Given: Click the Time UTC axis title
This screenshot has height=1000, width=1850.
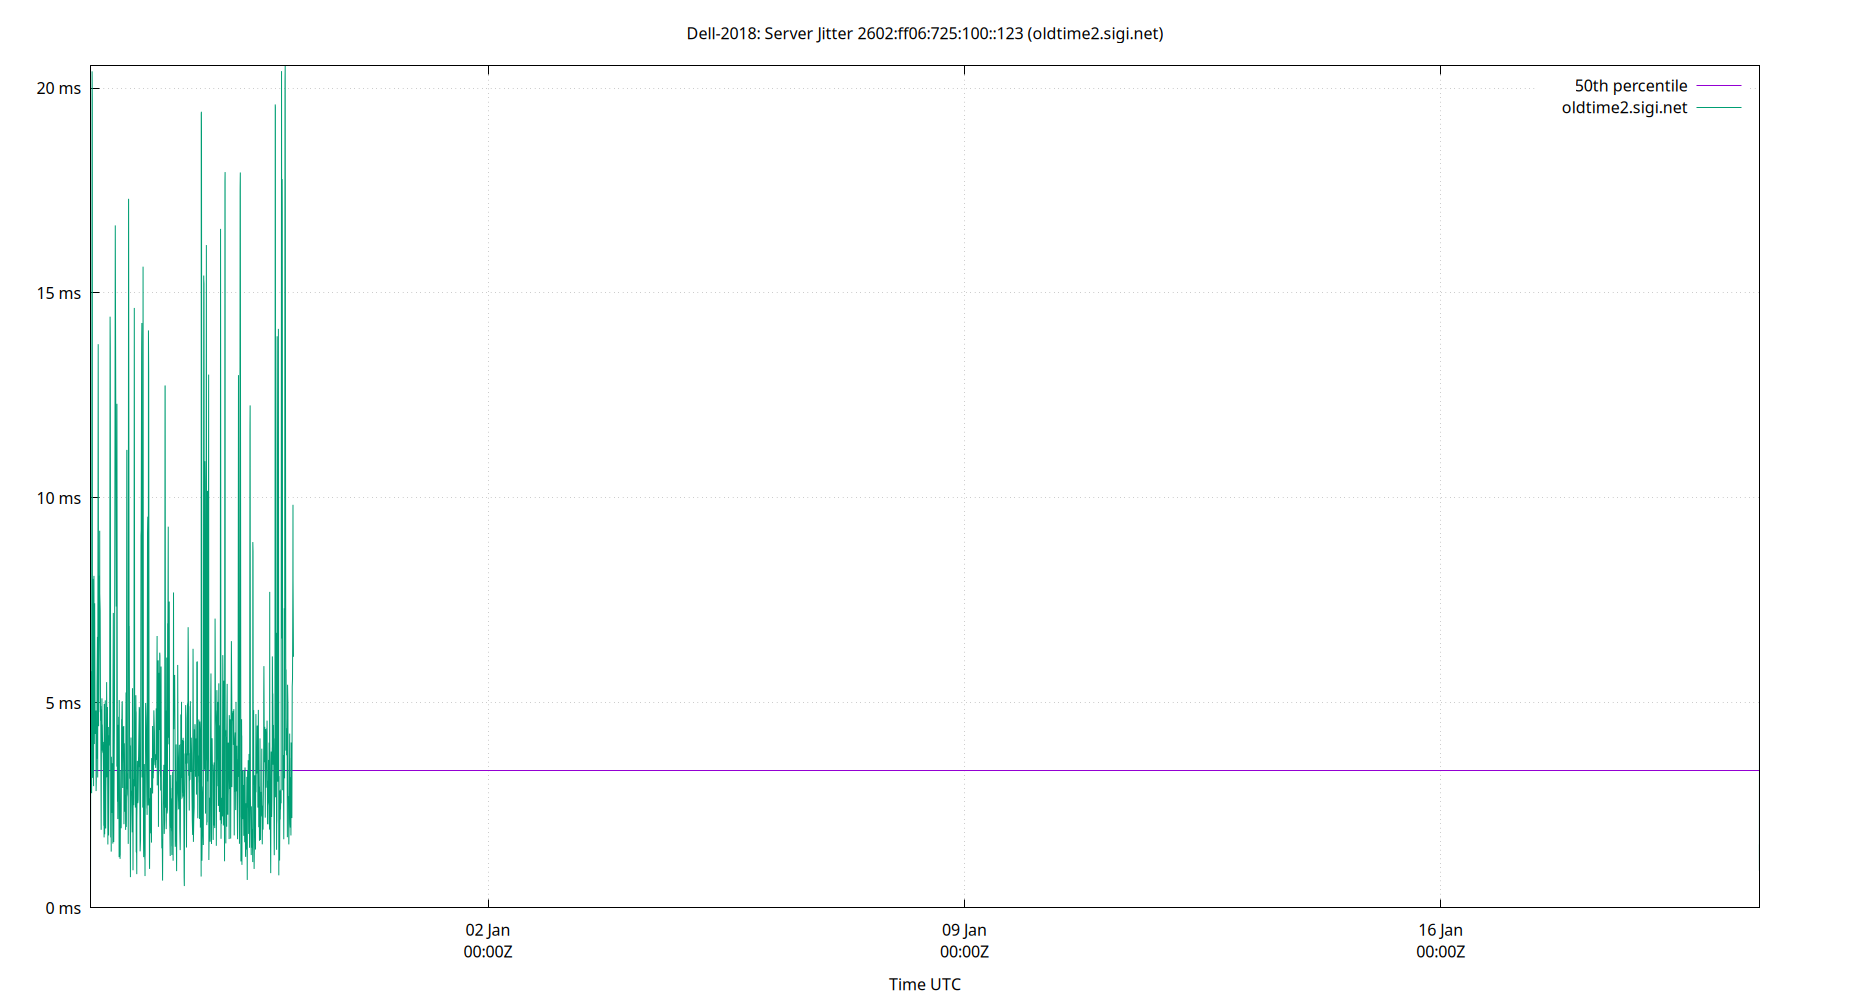Looking at the screenshot, I should [x=924, y=984].
